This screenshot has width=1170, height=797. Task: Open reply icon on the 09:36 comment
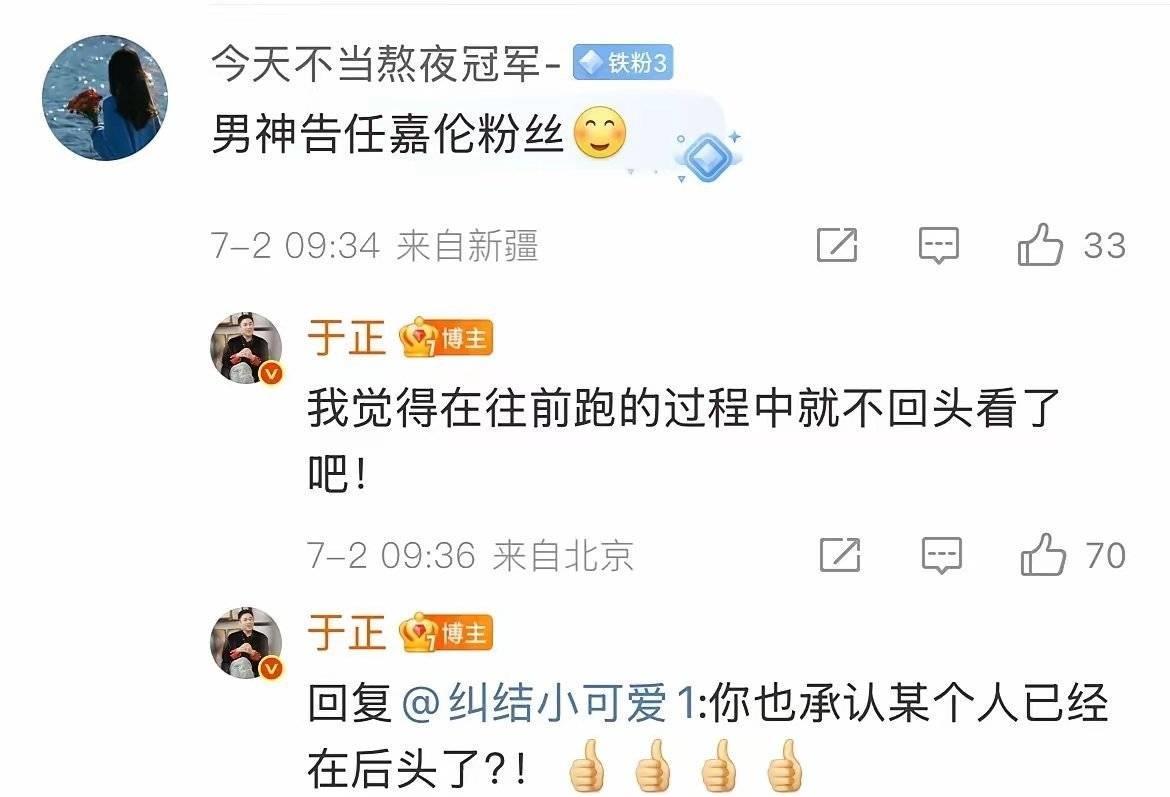(942, 554)
